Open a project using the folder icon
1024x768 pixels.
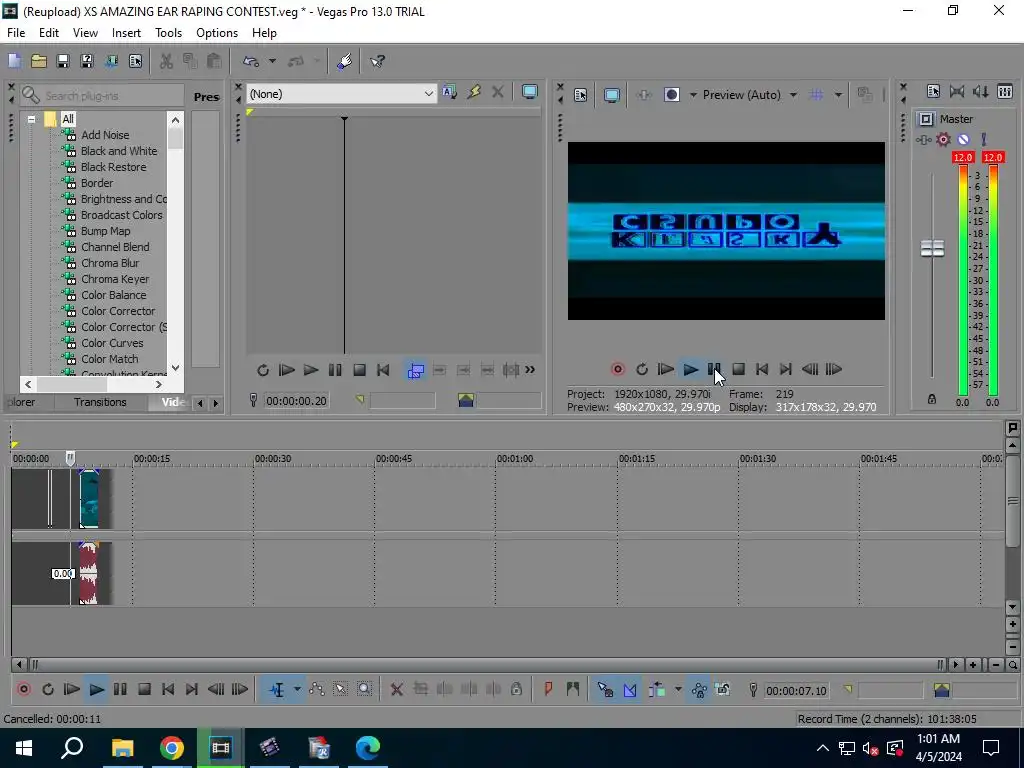click(39, 61)
